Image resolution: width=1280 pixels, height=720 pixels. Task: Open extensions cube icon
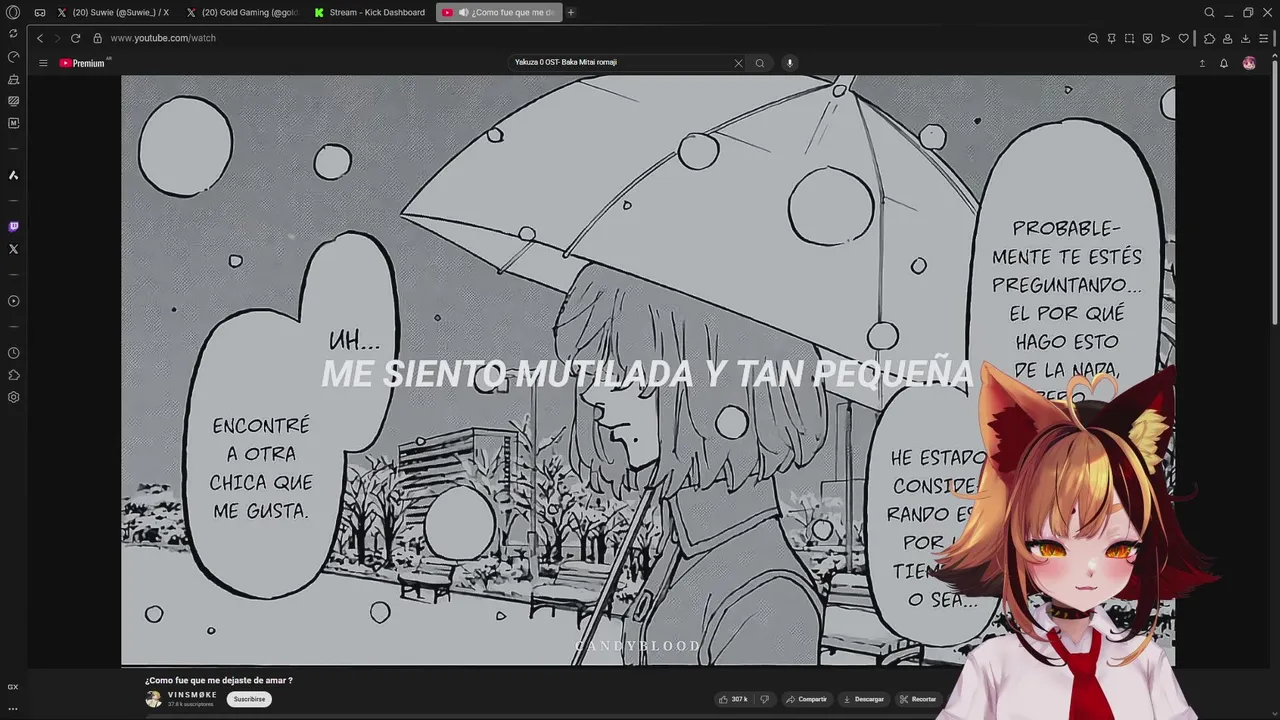[x=1209, y=38]
